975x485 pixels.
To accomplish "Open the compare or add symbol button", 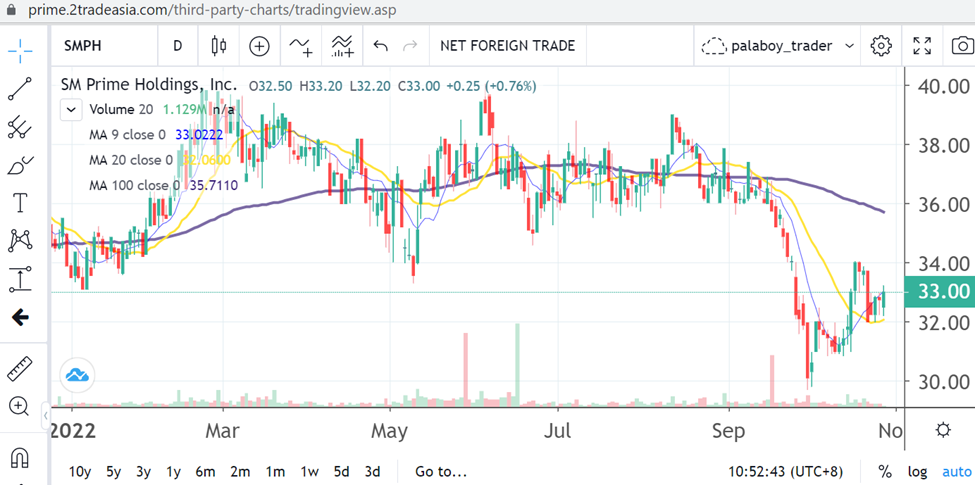I will (x=259, y=45).
